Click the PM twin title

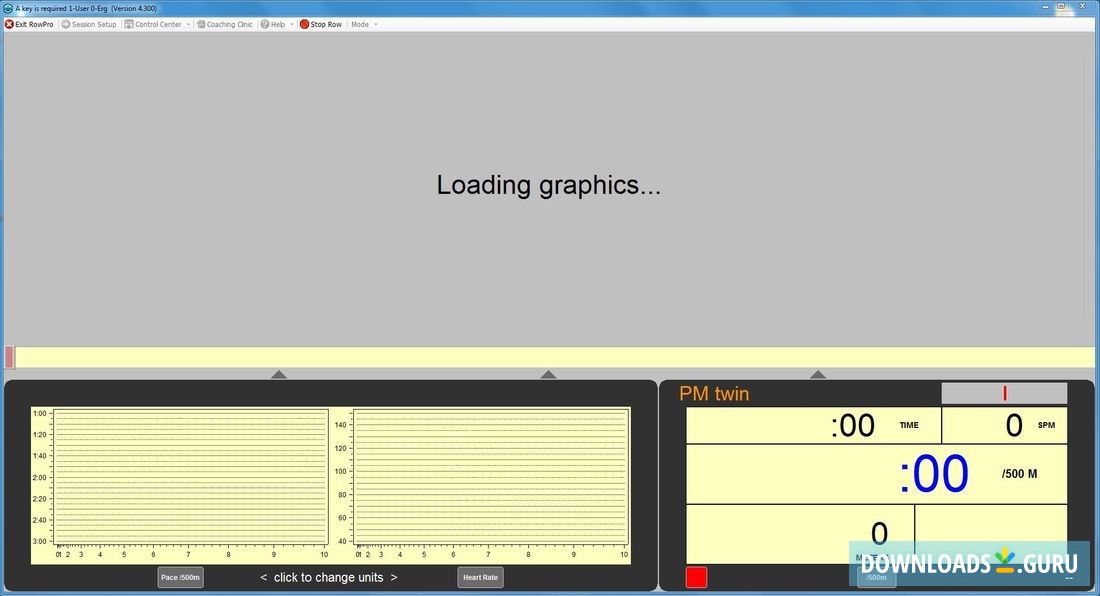[714, 393]
